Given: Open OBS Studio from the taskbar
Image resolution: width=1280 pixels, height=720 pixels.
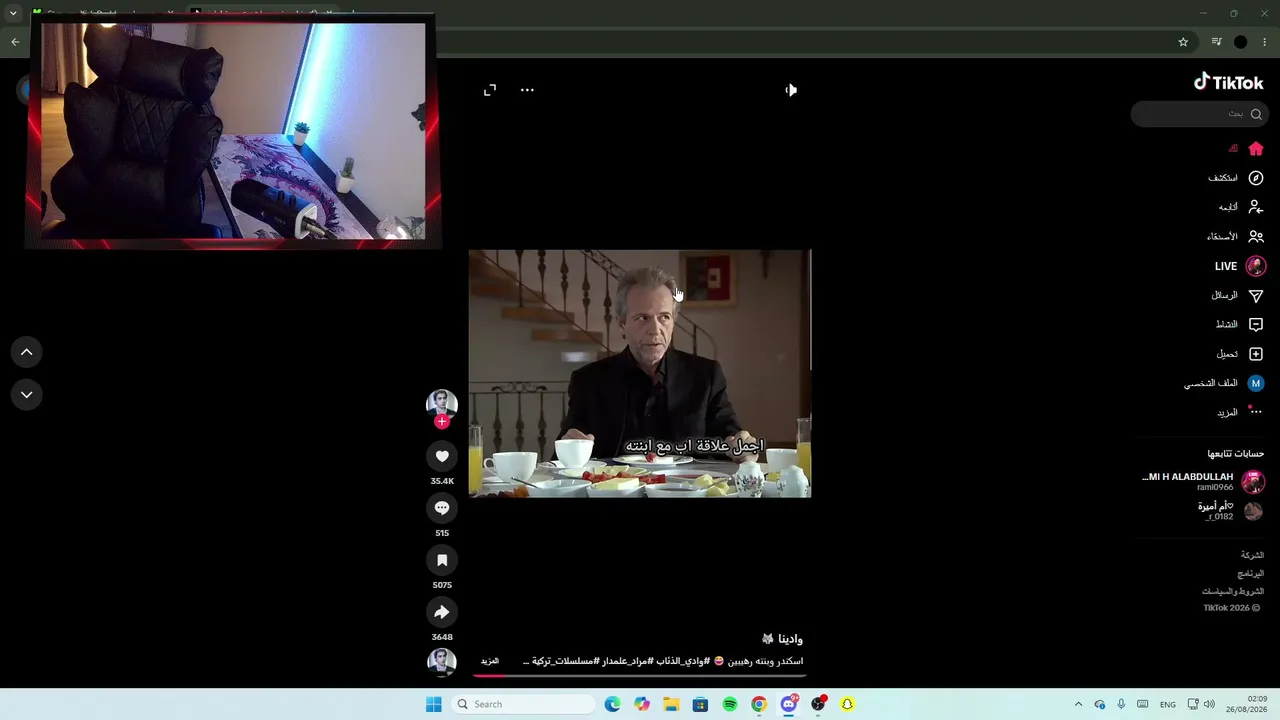Looking at the screenshot, I should [x=818, y=704].
